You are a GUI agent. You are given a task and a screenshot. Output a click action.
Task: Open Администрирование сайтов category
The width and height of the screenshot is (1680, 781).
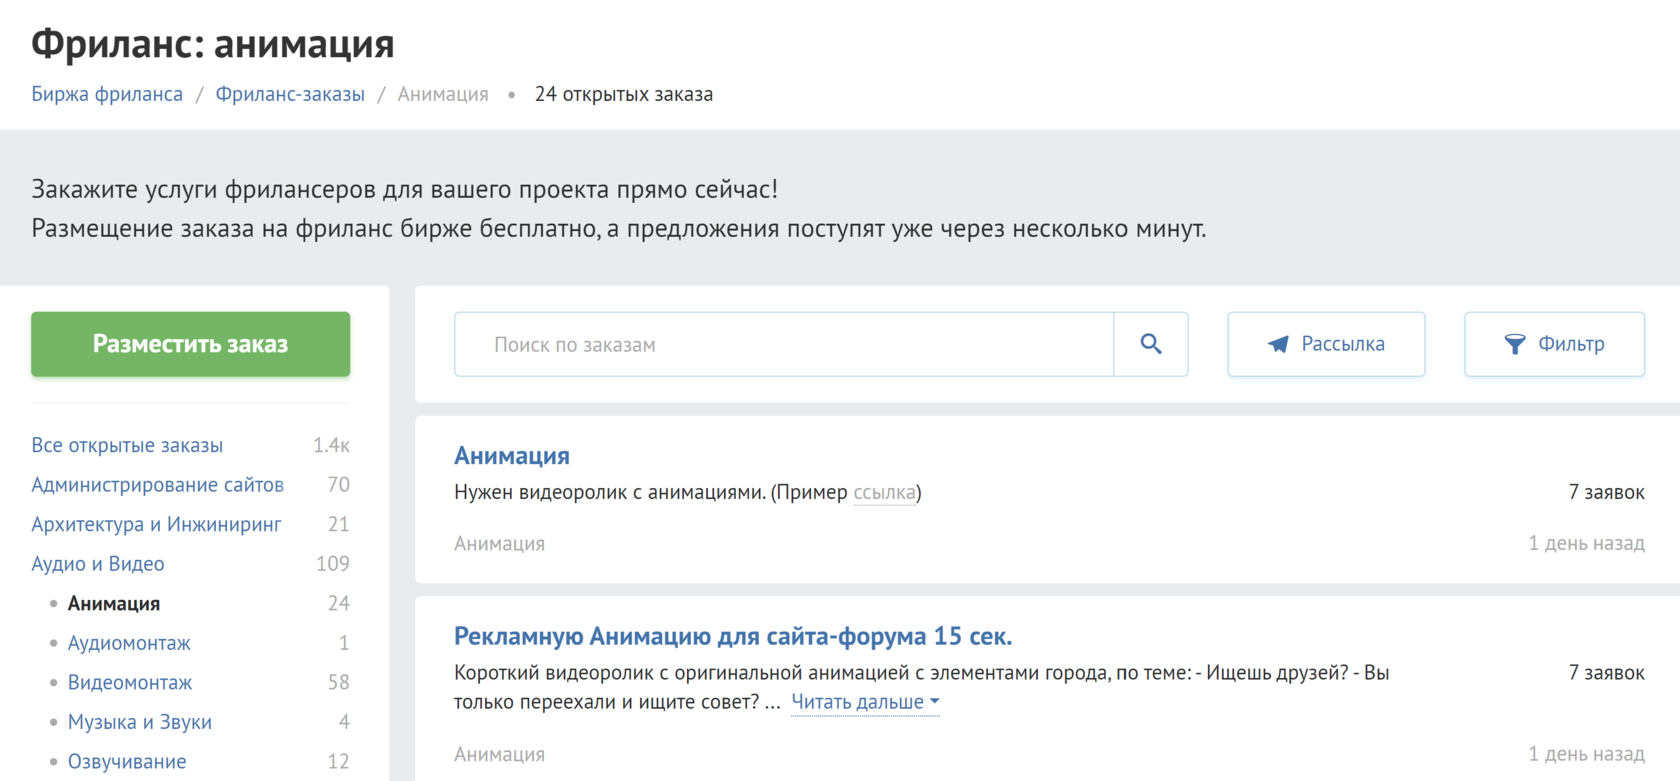point(157,485)
